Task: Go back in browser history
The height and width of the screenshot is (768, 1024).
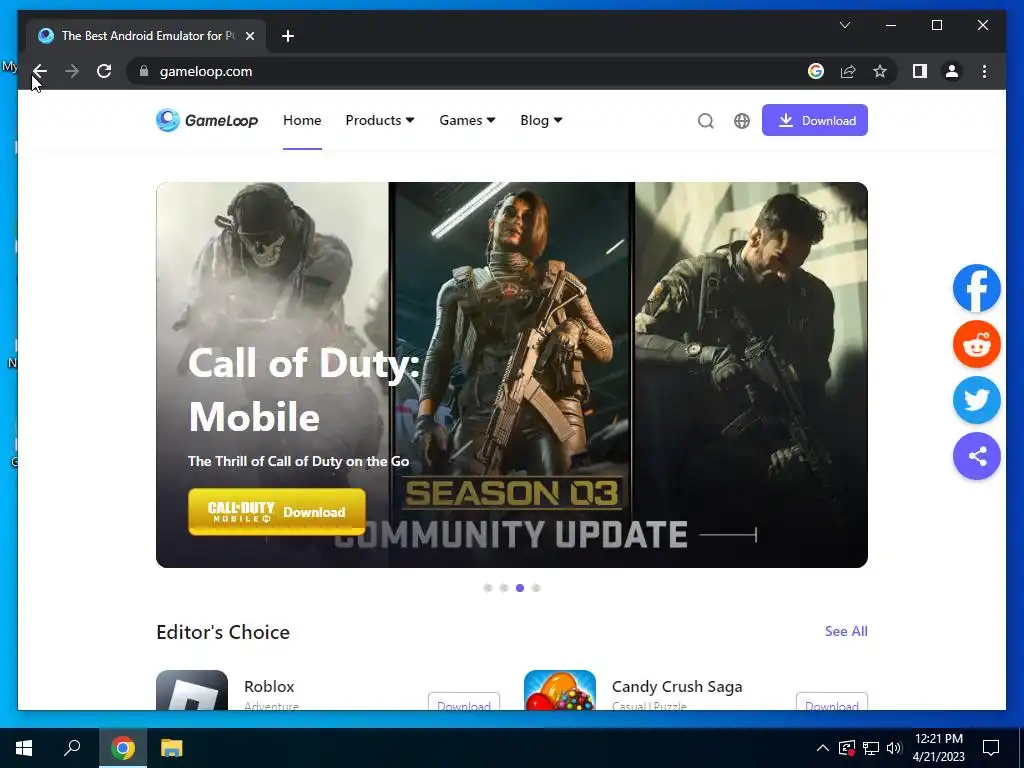Action: 40,71
